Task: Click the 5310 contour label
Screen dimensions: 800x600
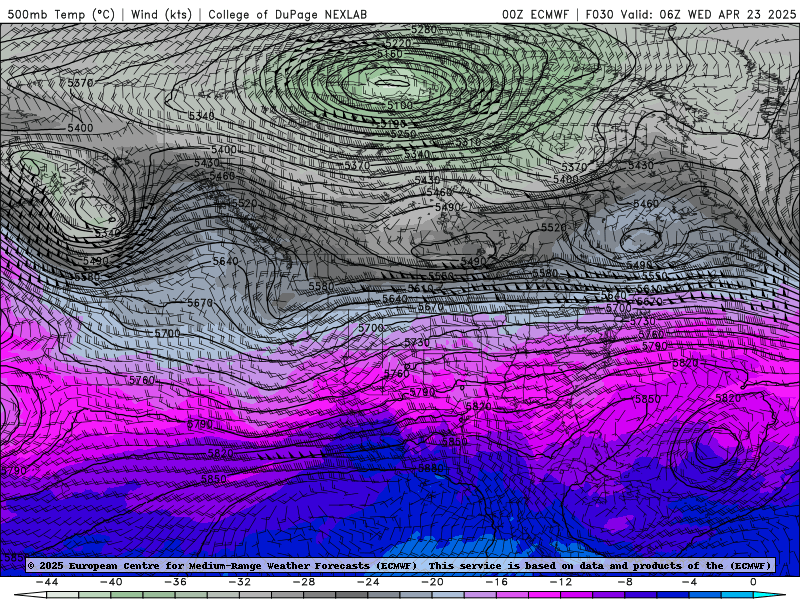Action: [468, 142]
